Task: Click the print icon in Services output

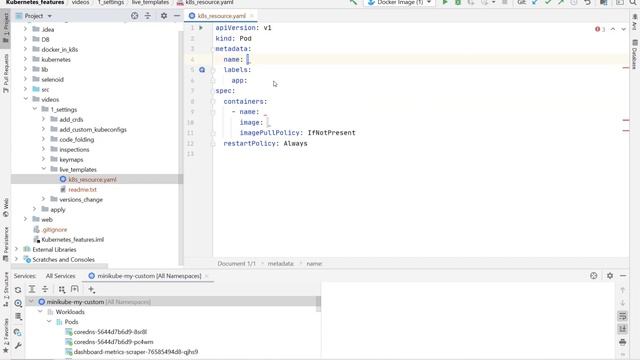Action: coord(622,342)
